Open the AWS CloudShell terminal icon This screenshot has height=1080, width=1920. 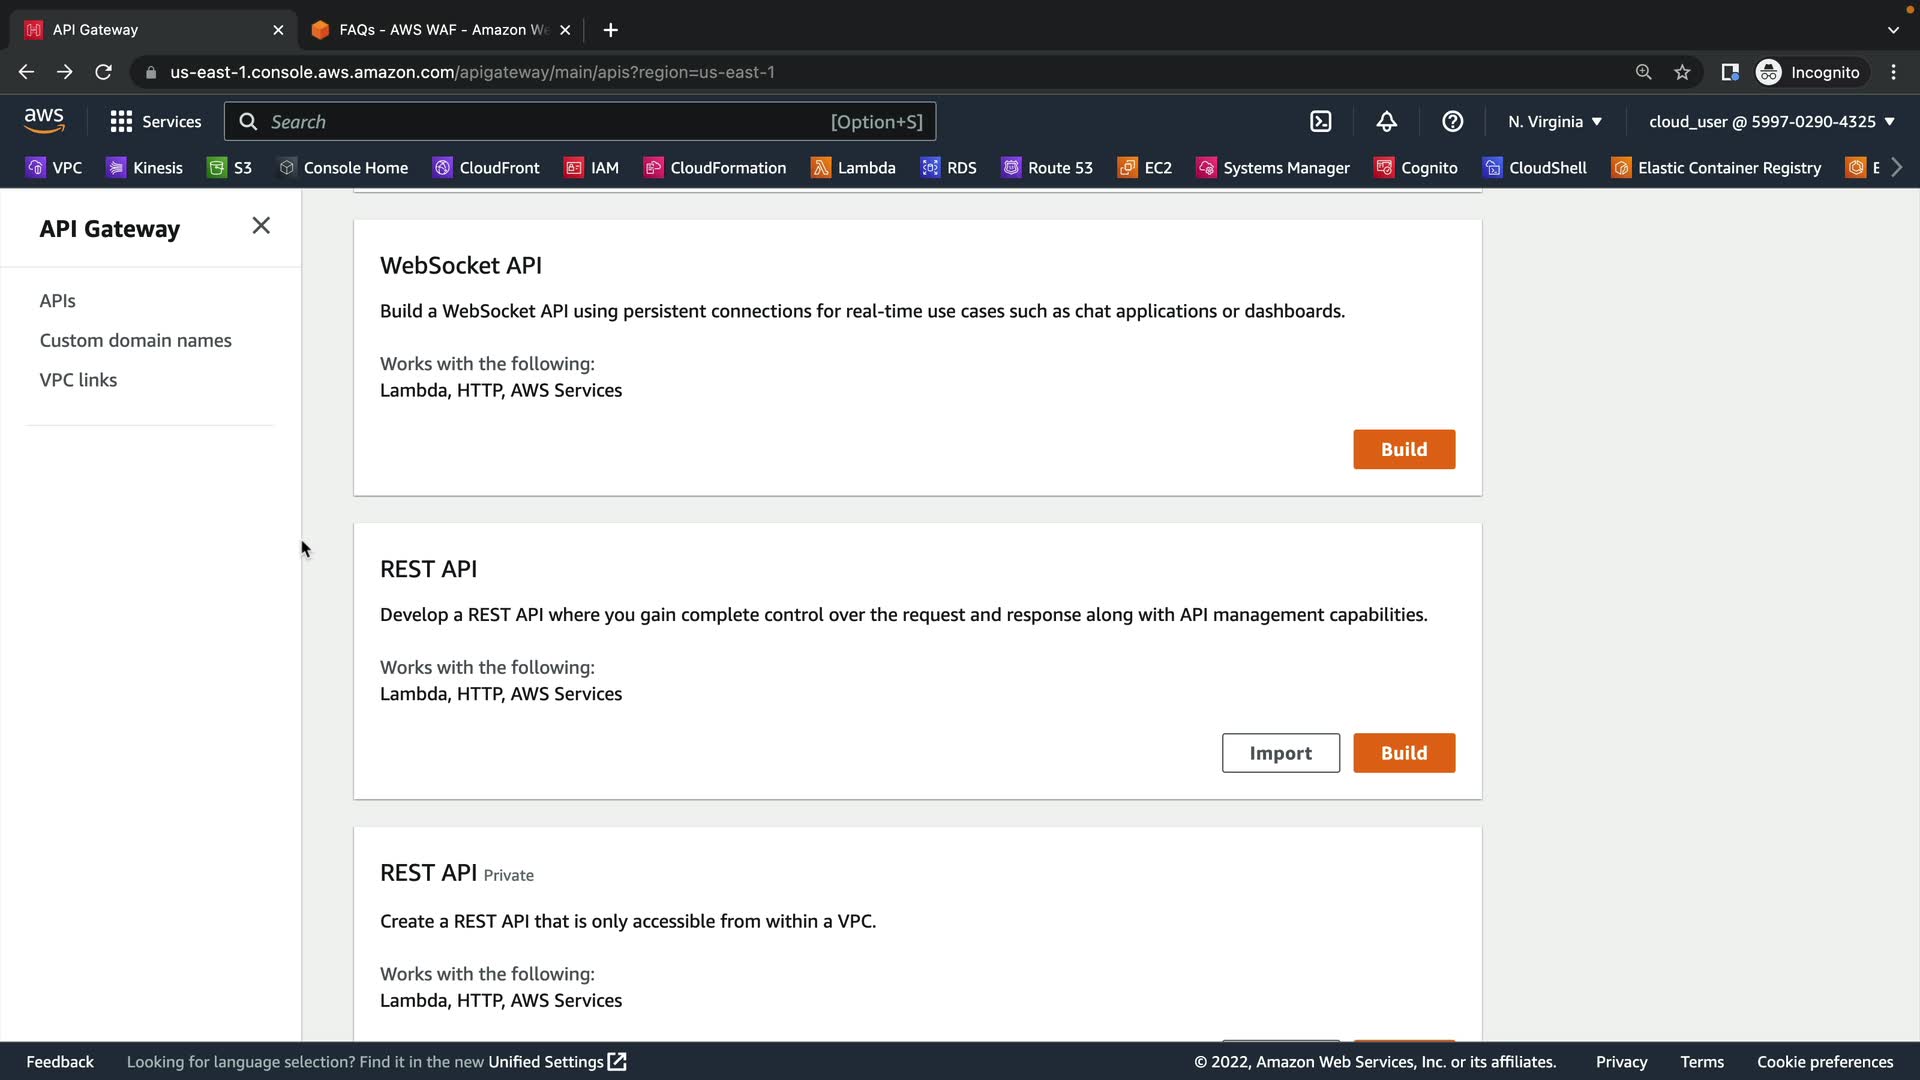pyautogui.click(x=1320, y=121)
